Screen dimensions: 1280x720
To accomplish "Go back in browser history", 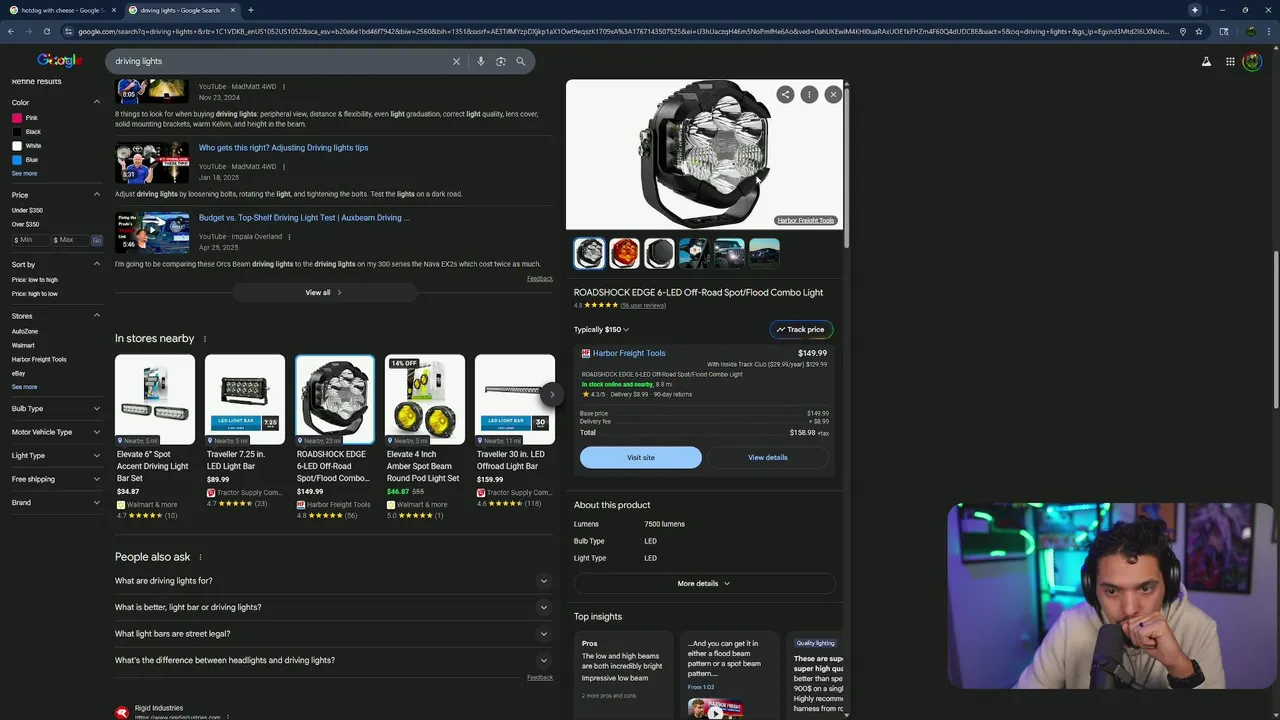I will pyautogui.click(x=11, y=31).
